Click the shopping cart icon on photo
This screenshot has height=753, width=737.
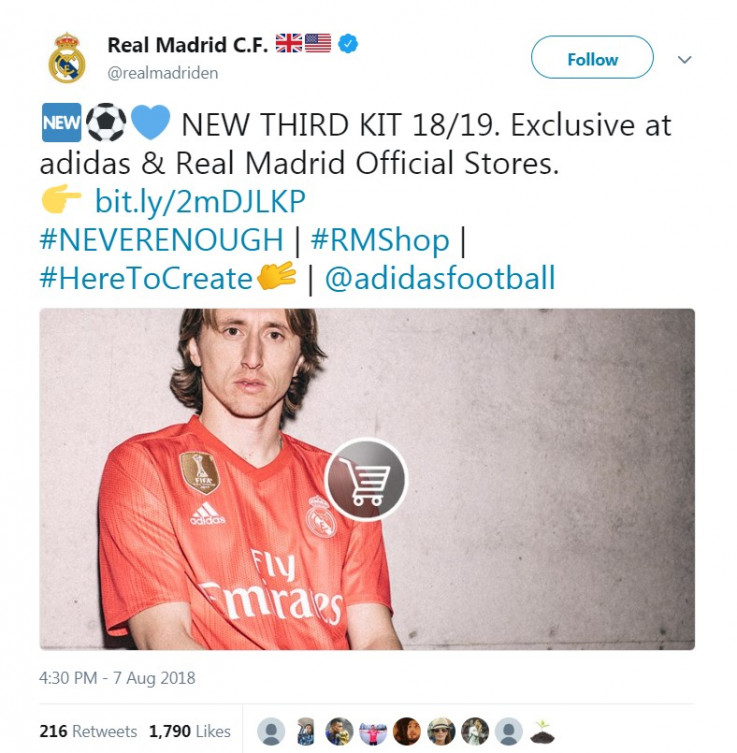(366, 480)
